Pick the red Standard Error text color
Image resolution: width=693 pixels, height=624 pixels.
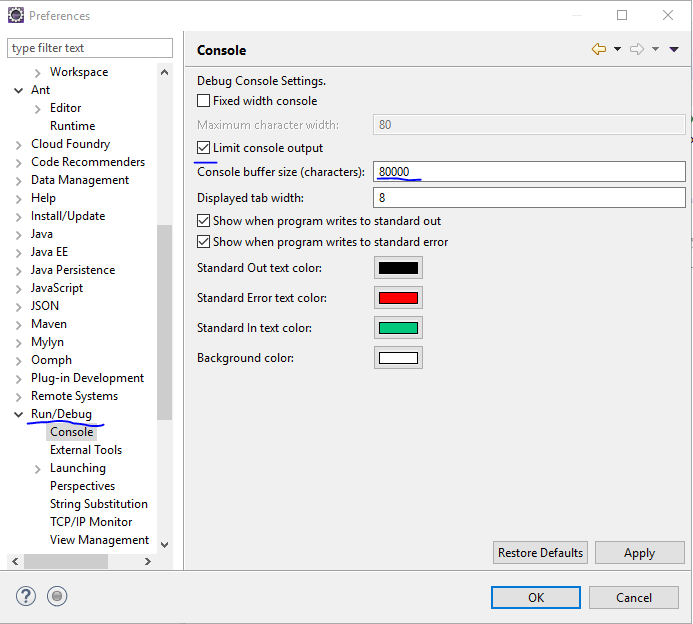pyautogui.click(x=398, y=298)
